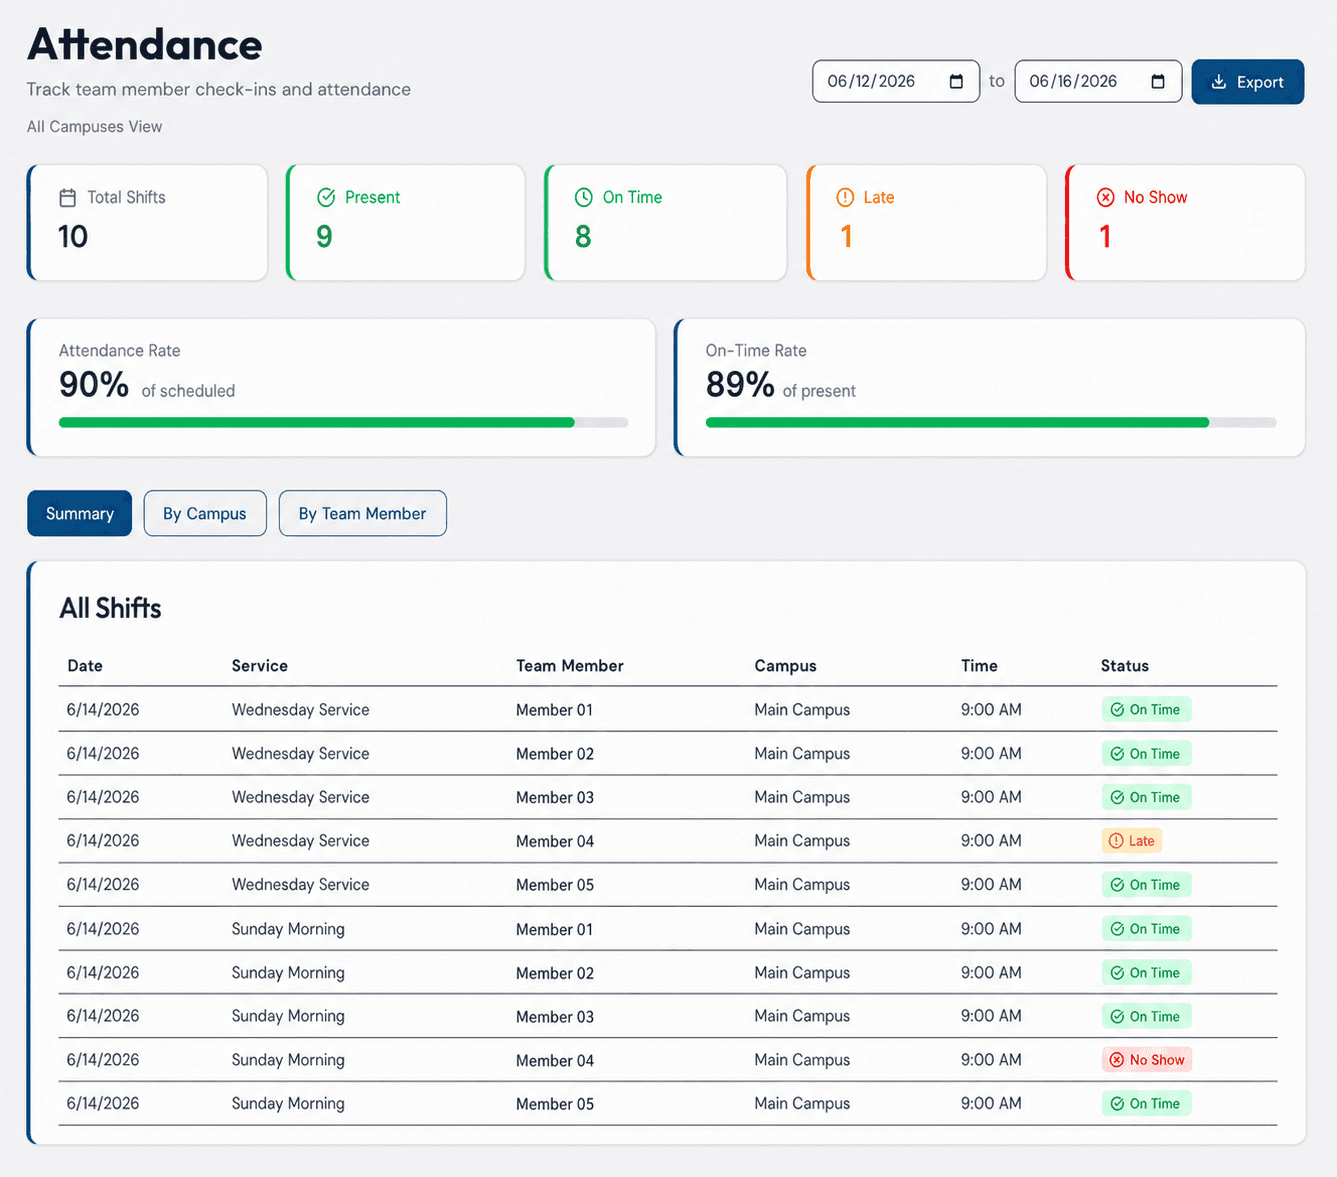Click On Time badge for Sunday Morning Member 05
This screenshot has height=1177, width=1337.
(1146, 1104)
